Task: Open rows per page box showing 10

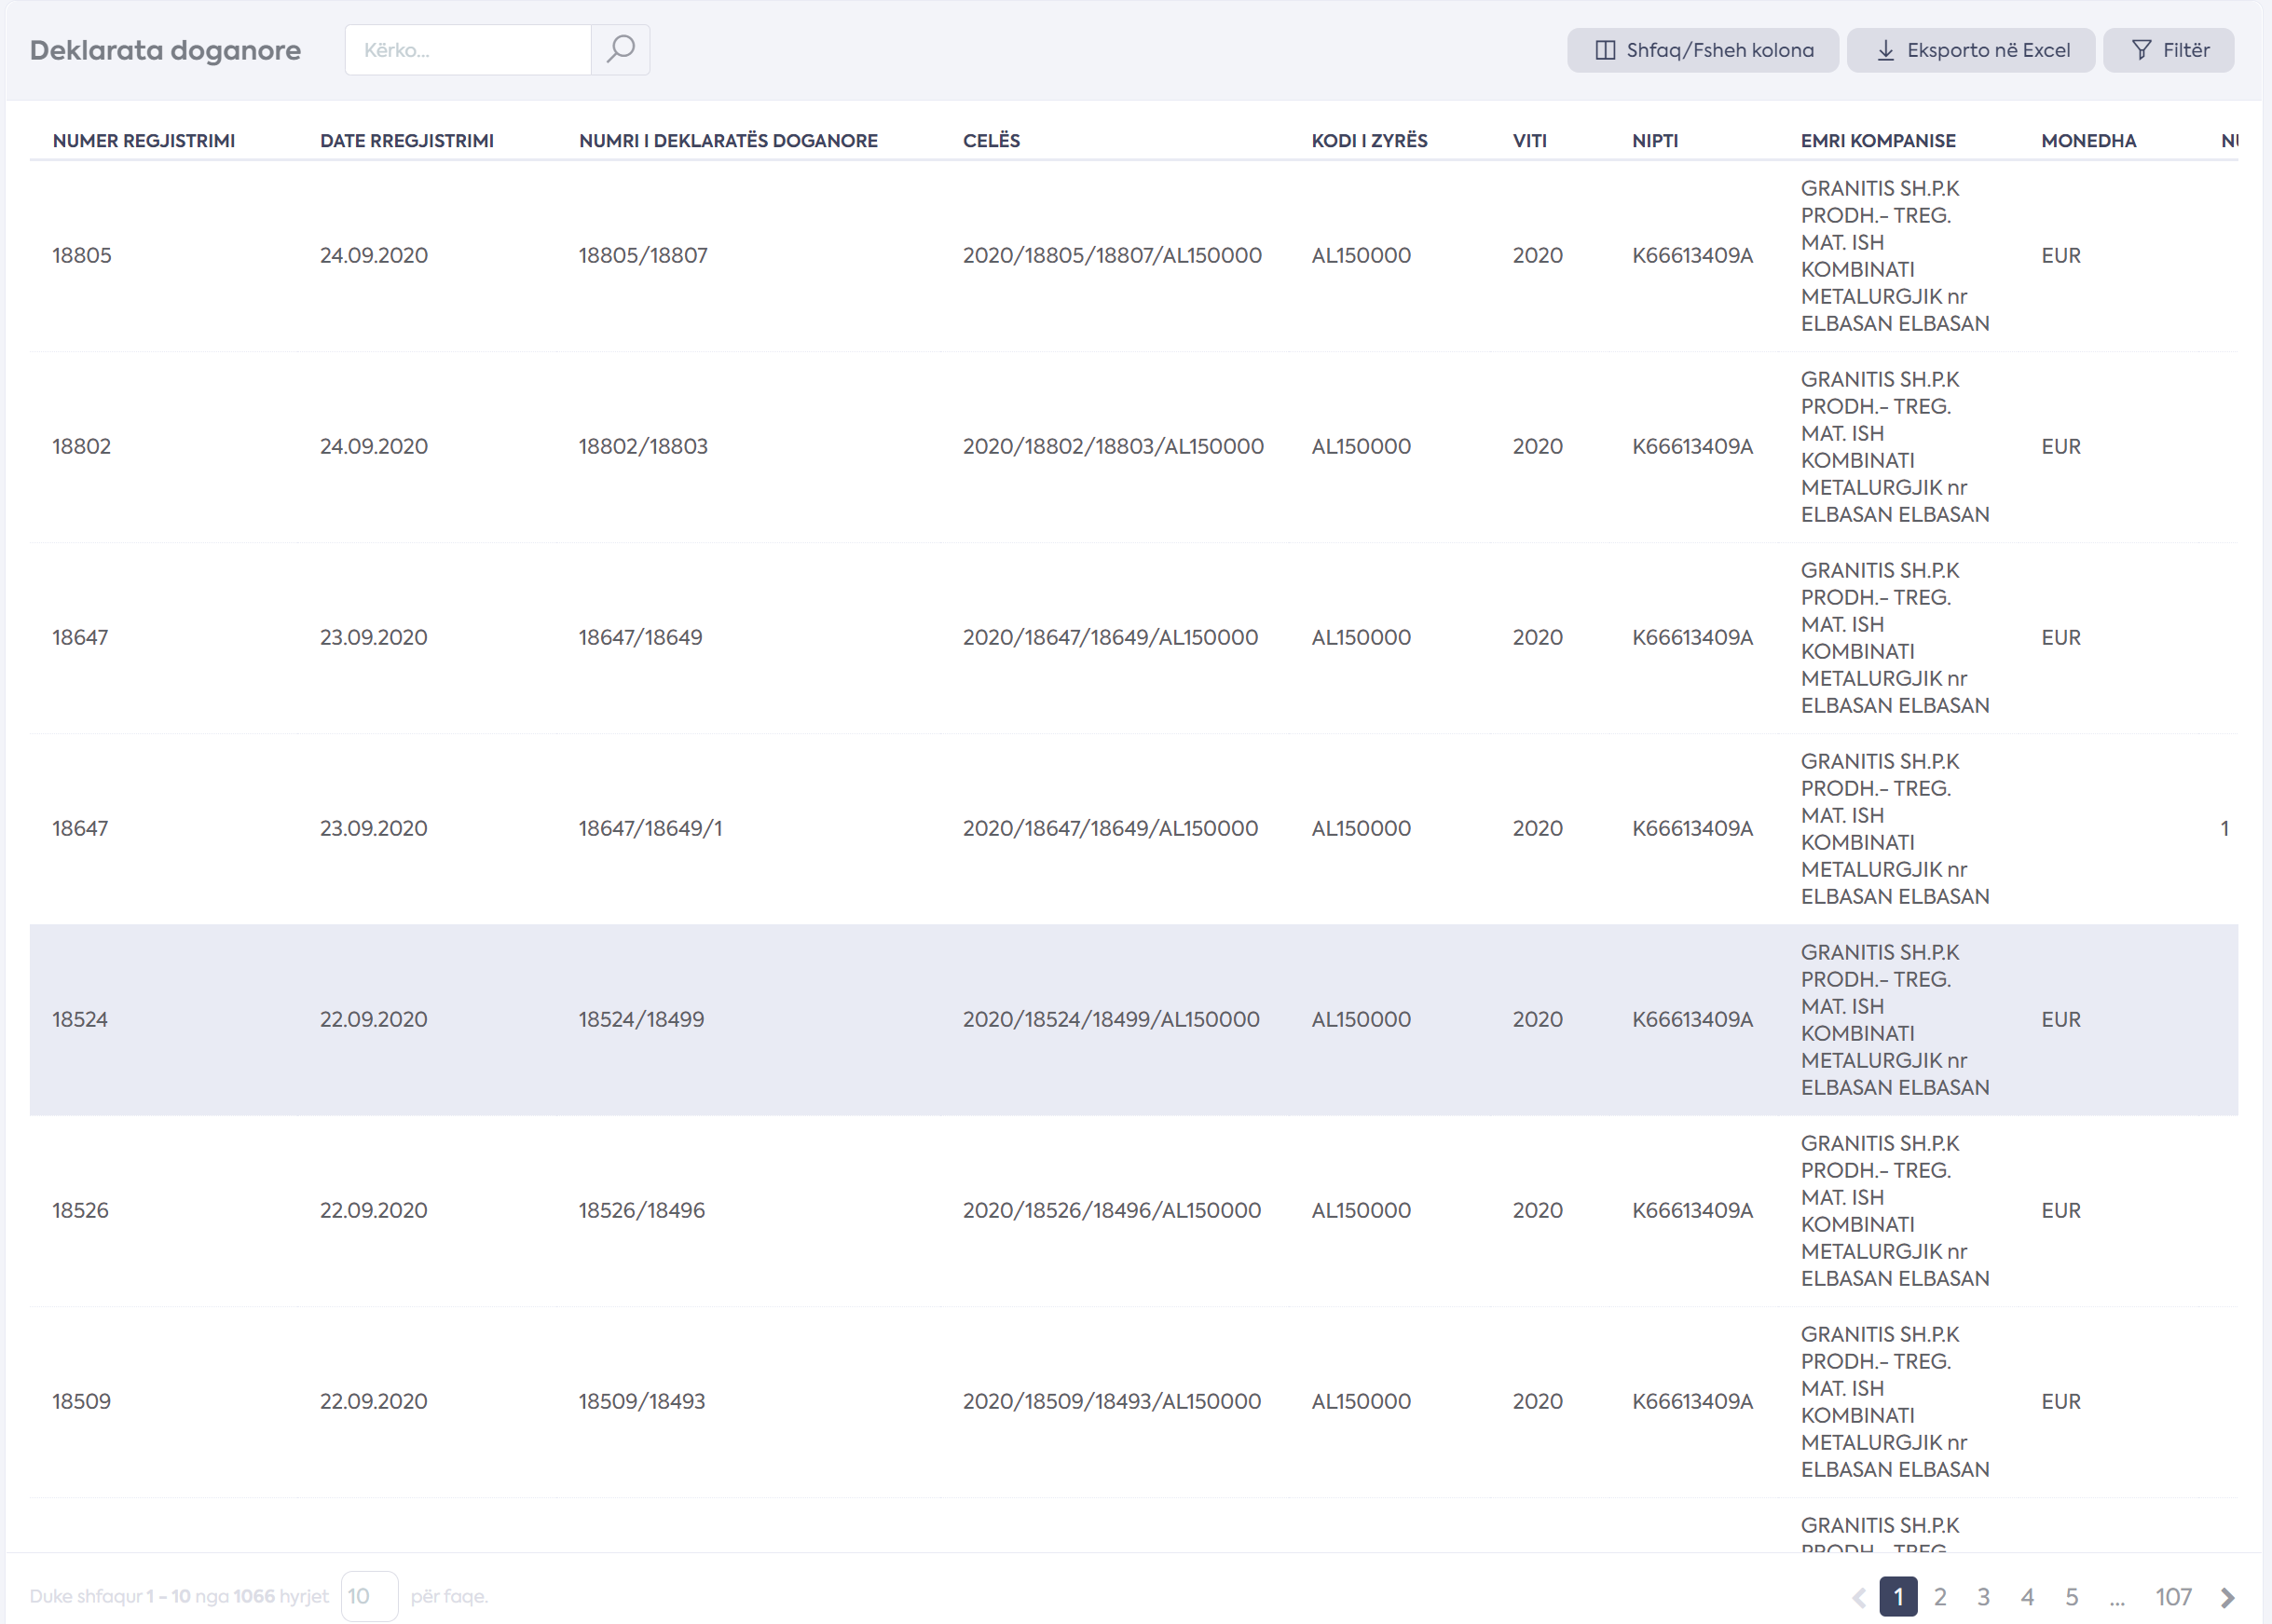Action: click(369, 1596)
